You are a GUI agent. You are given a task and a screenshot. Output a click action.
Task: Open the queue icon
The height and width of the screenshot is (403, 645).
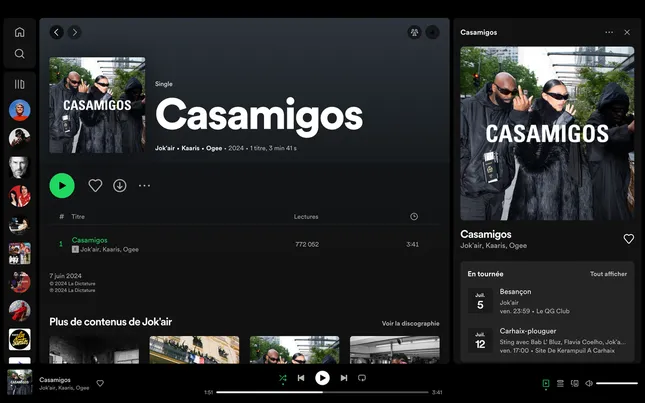(560, 383)
